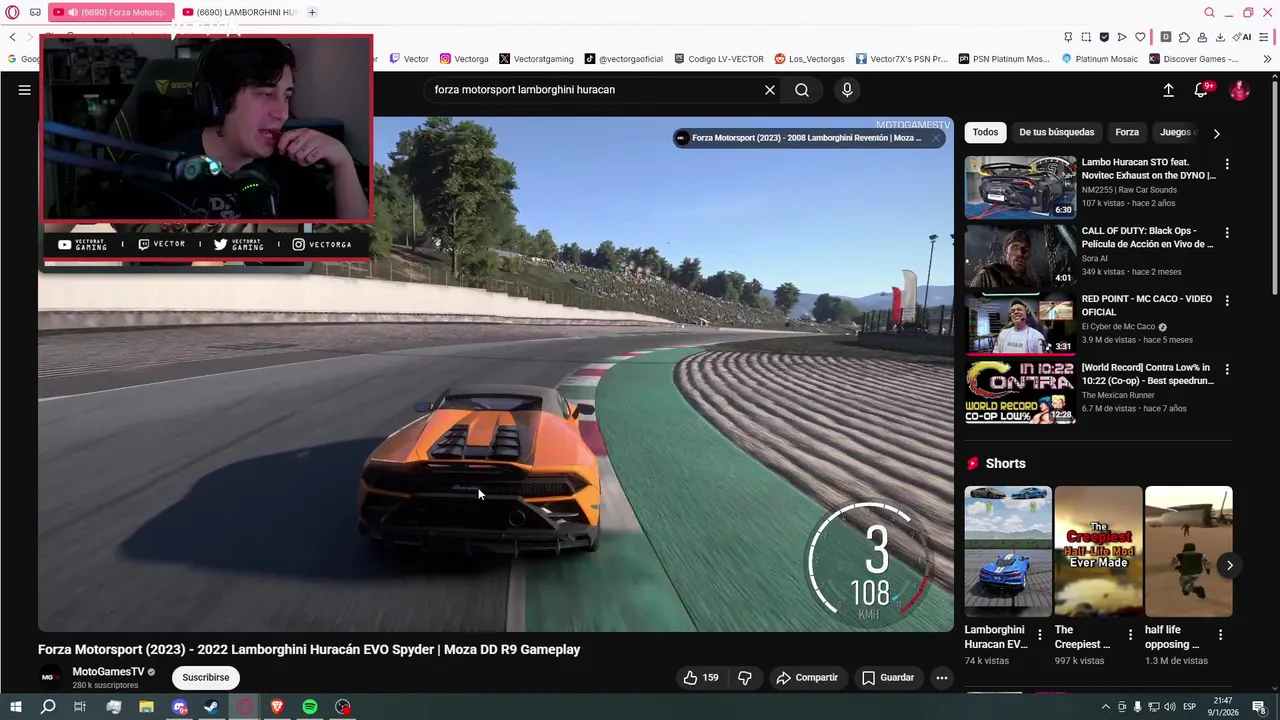
Task: Open the half life opposing short
Action: click(x=1188, y=551)
